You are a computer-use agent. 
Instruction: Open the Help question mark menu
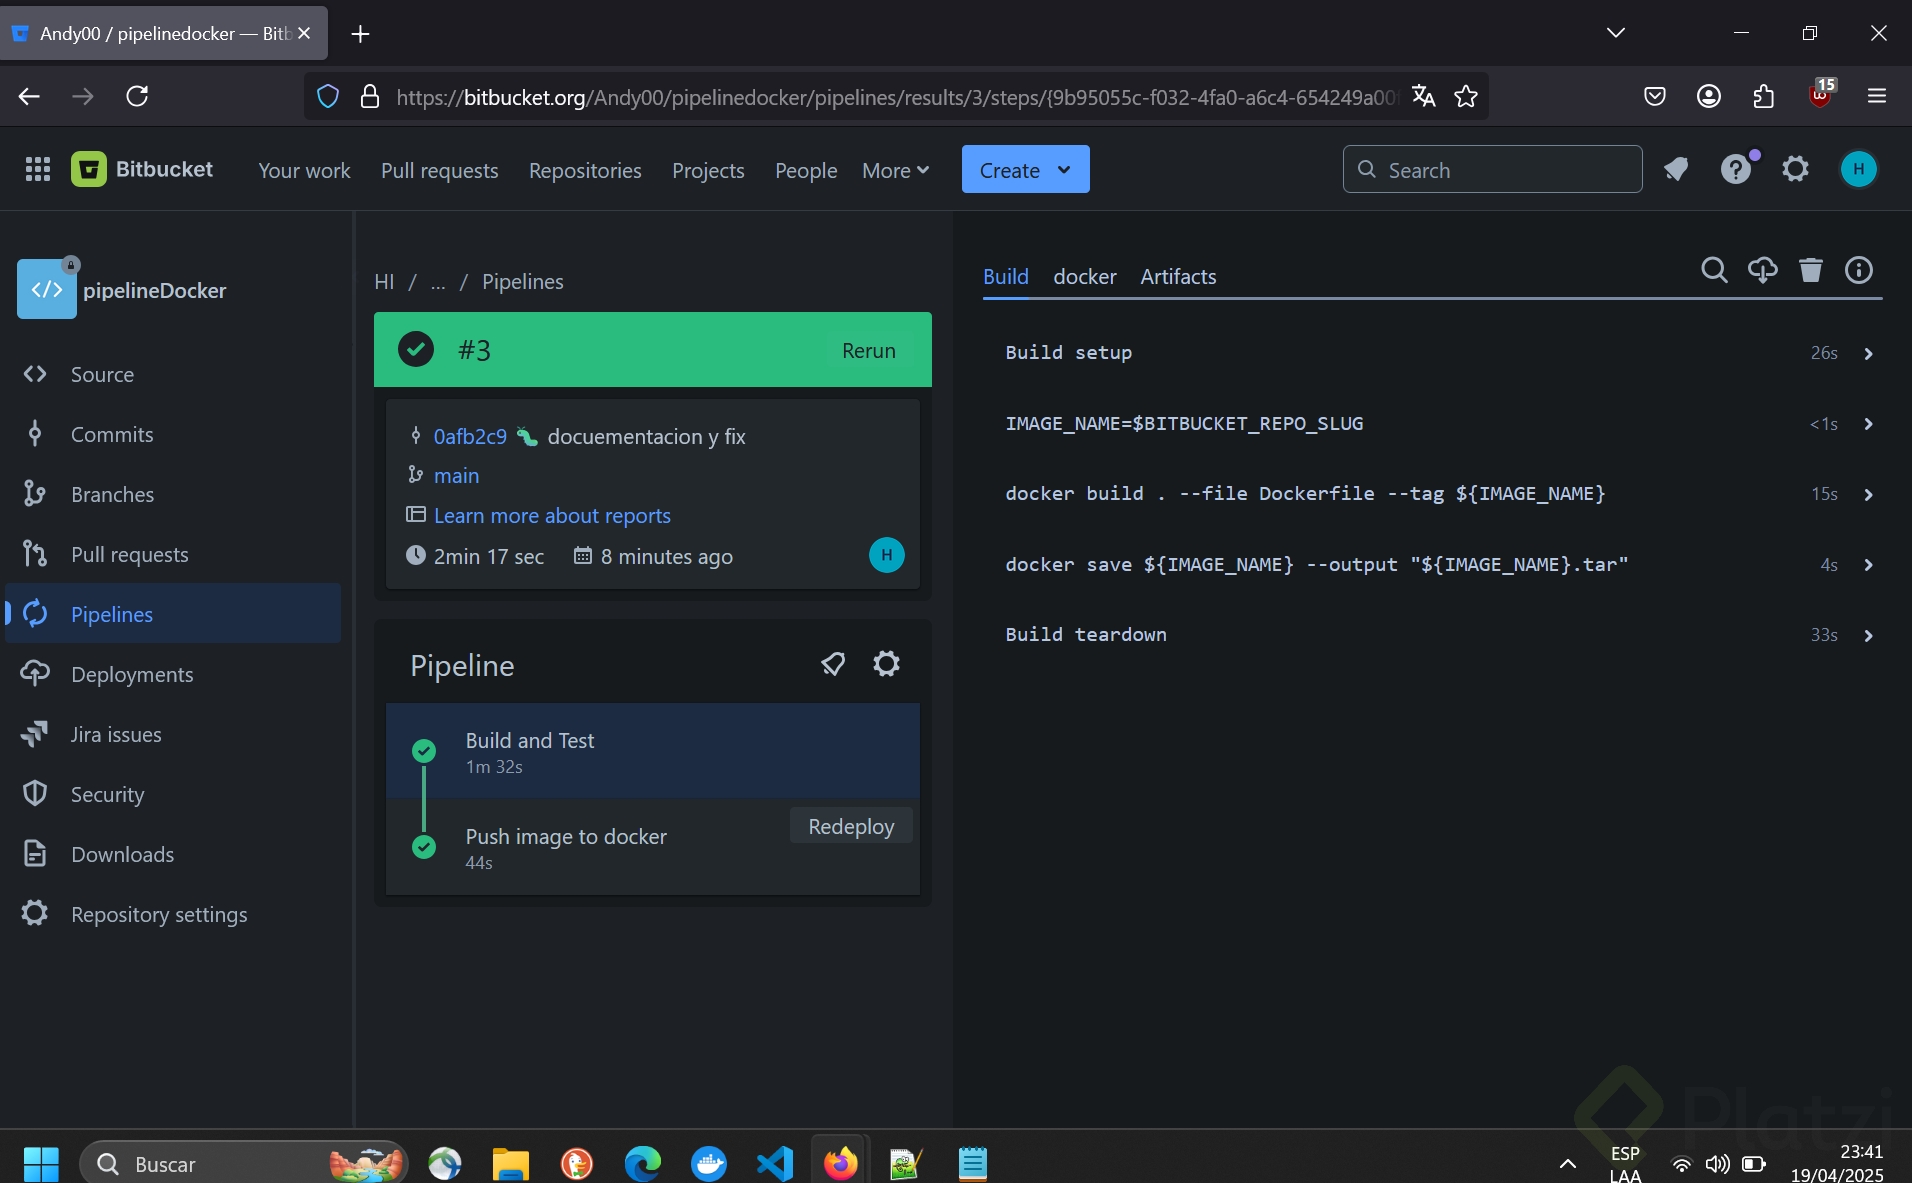pyautogui.click(x=1736, y=169)
